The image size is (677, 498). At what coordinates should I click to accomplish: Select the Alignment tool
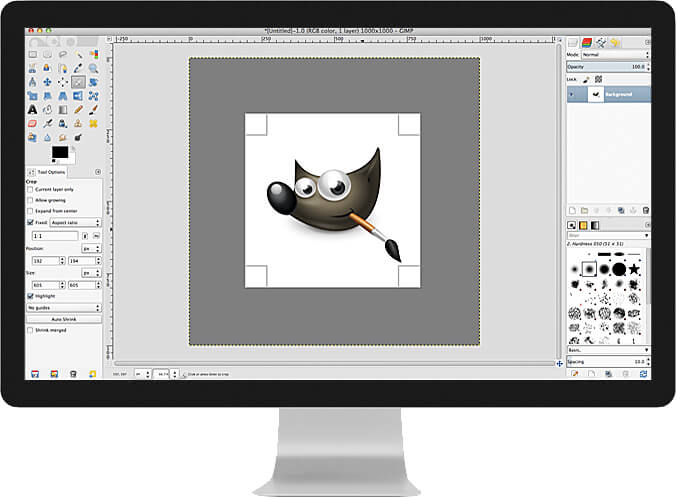coord(63,82)
